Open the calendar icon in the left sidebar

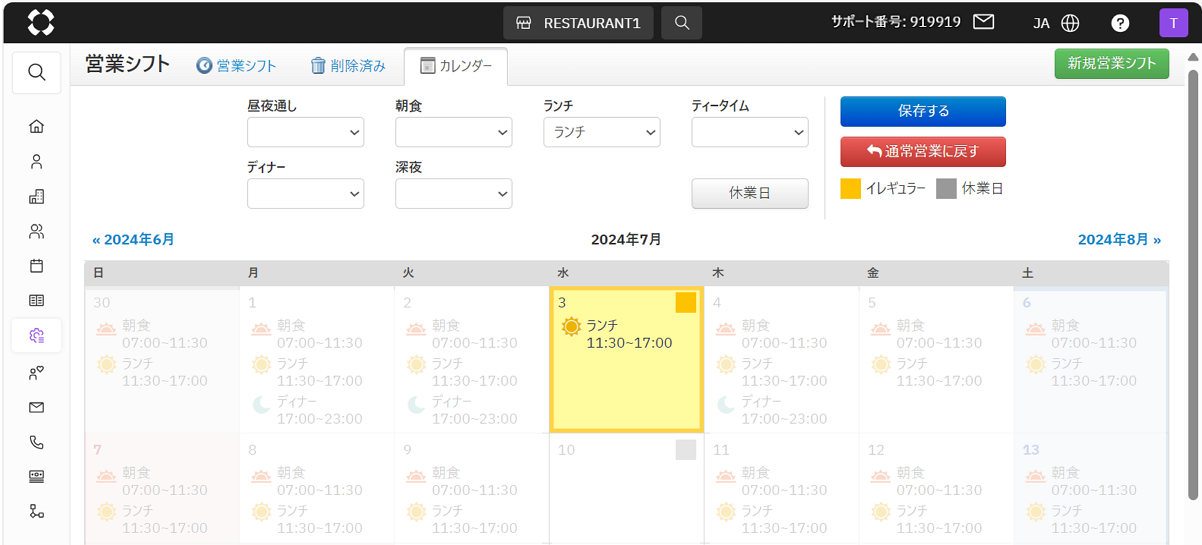pos(37,266)
